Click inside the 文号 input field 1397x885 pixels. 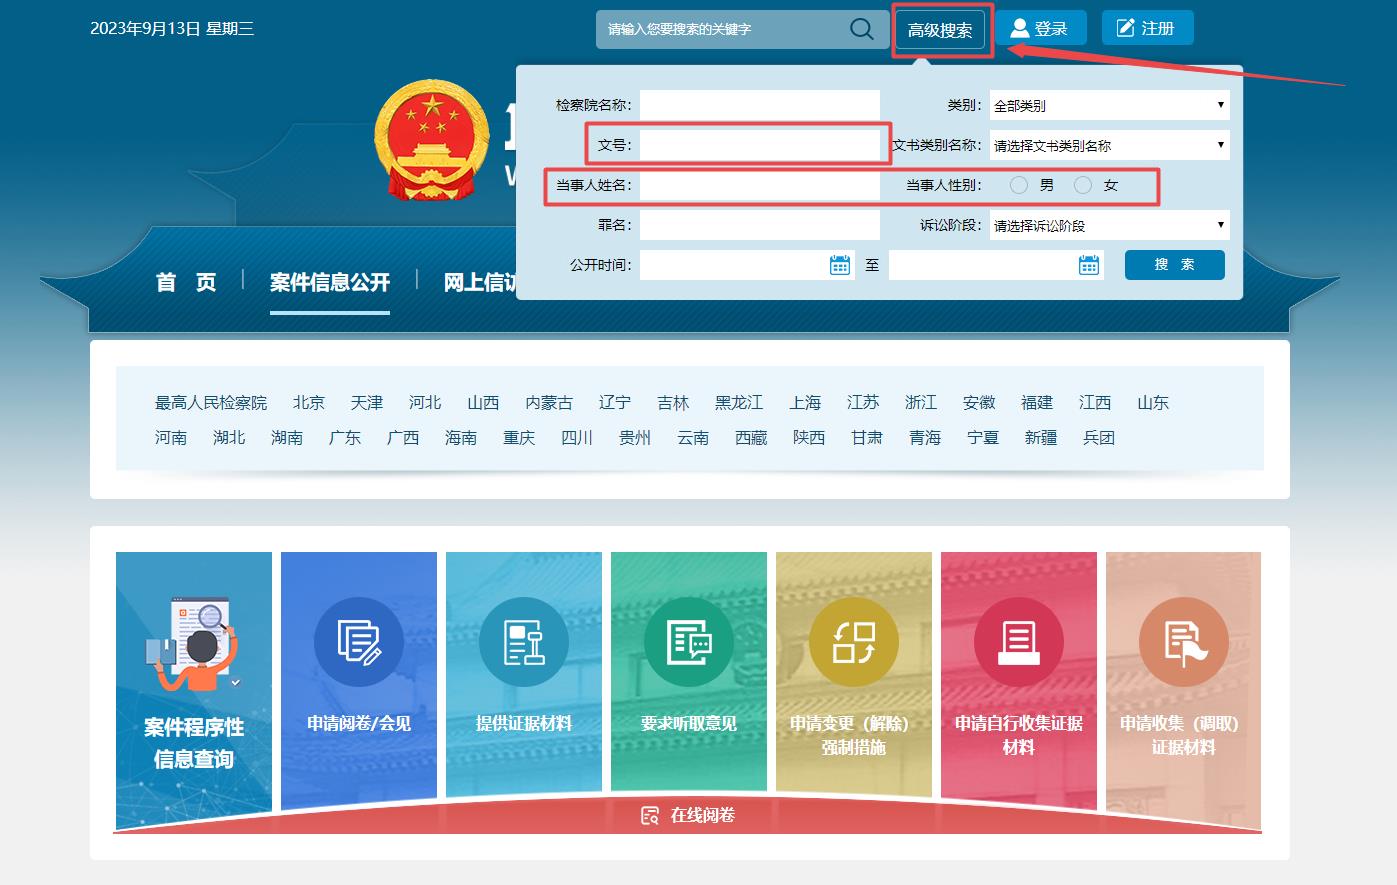point(760,144)
